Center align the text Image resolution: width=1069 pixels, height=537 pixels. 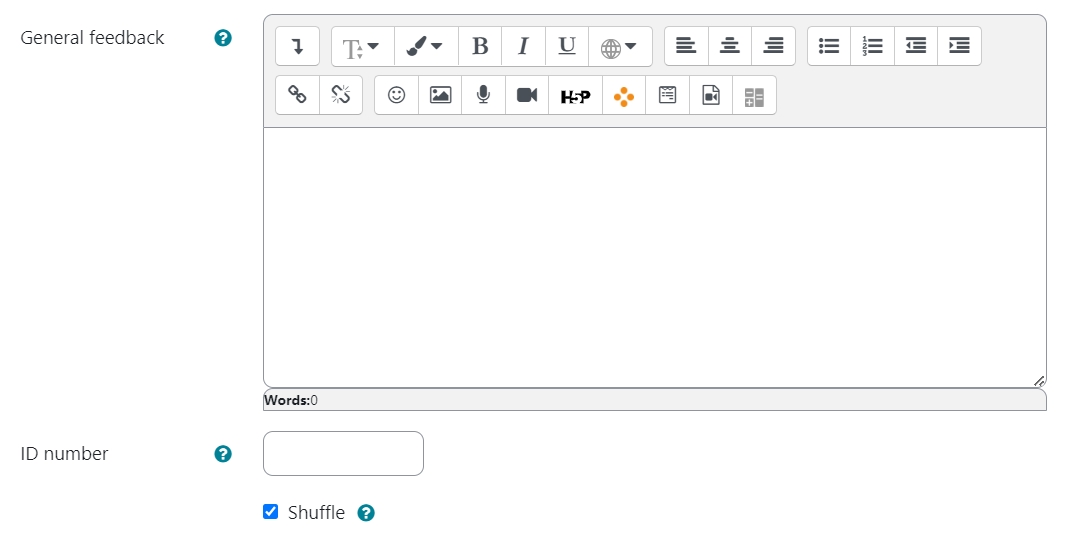coord(730,46)
